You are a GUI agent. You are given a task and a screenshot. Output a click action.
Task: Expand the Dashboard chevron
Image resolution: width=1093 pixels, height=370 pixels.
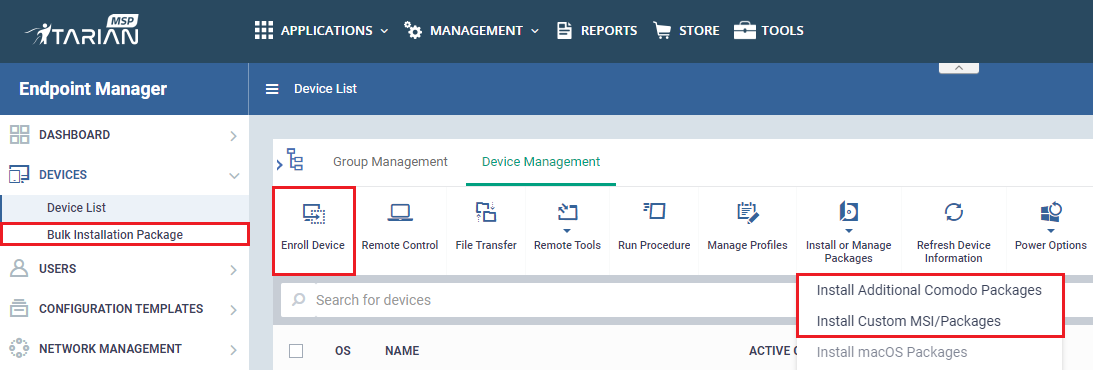[x=234, y=136]
